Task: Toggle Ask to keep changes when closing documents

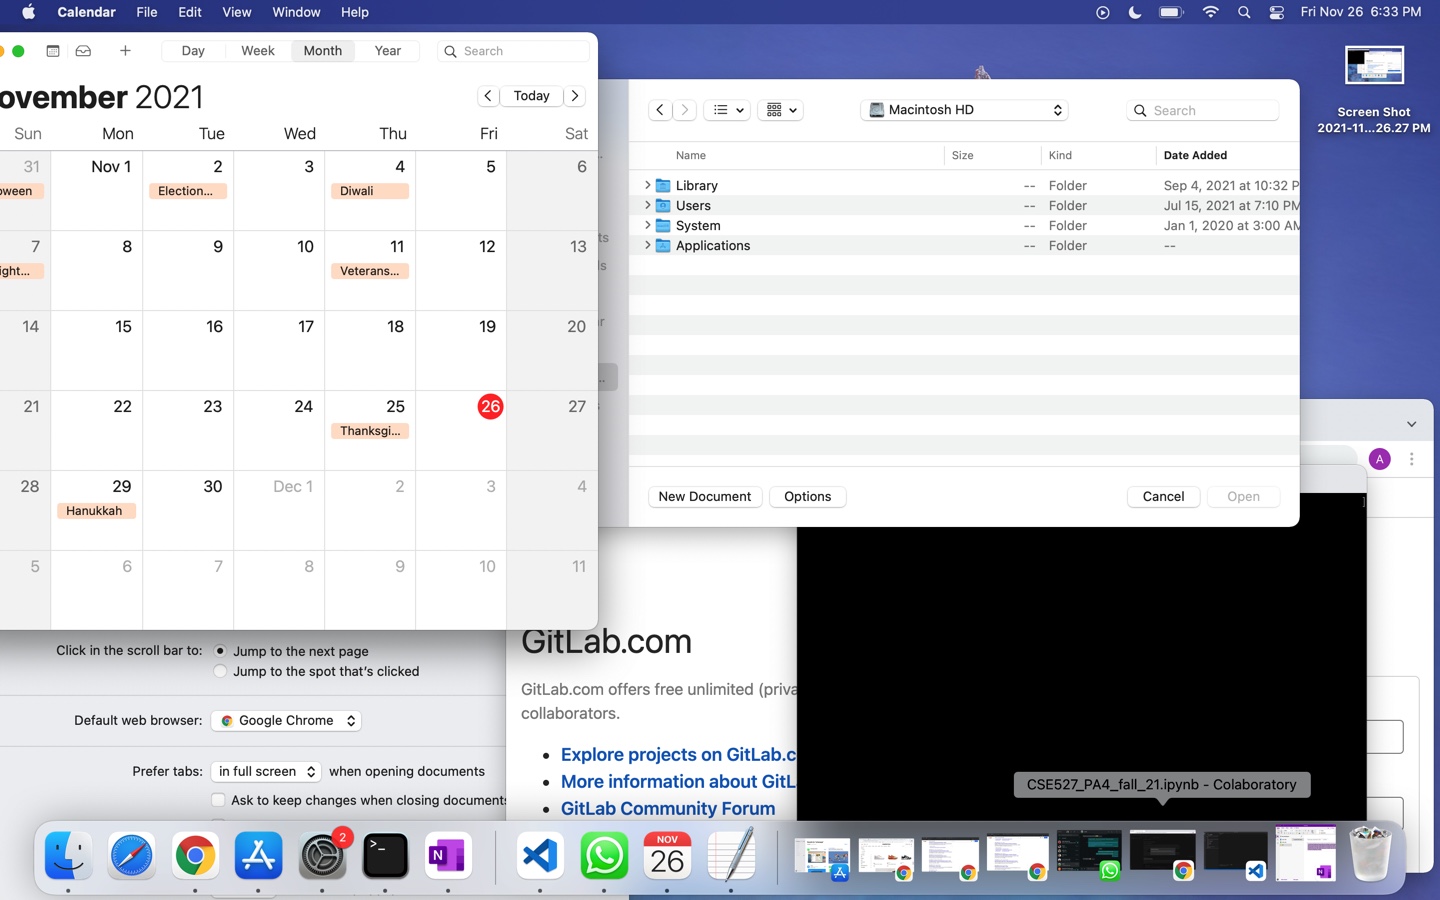Action: (x=218, y=800)
